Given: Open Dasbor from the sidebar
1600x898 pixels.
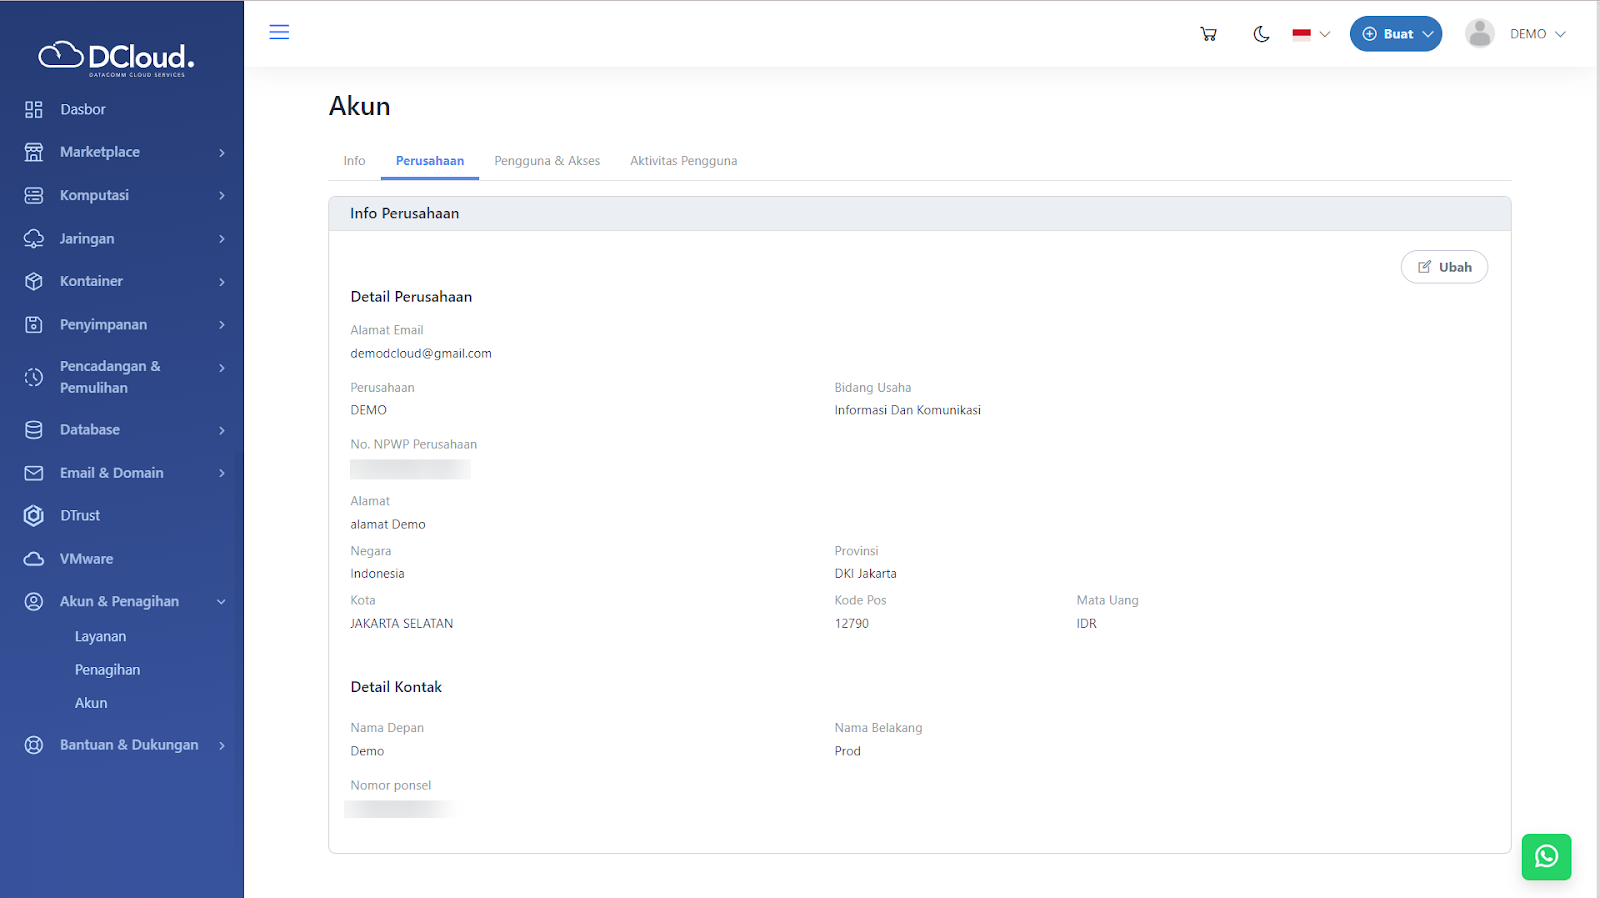Looking at the screenshot, I should click(82, 110).
